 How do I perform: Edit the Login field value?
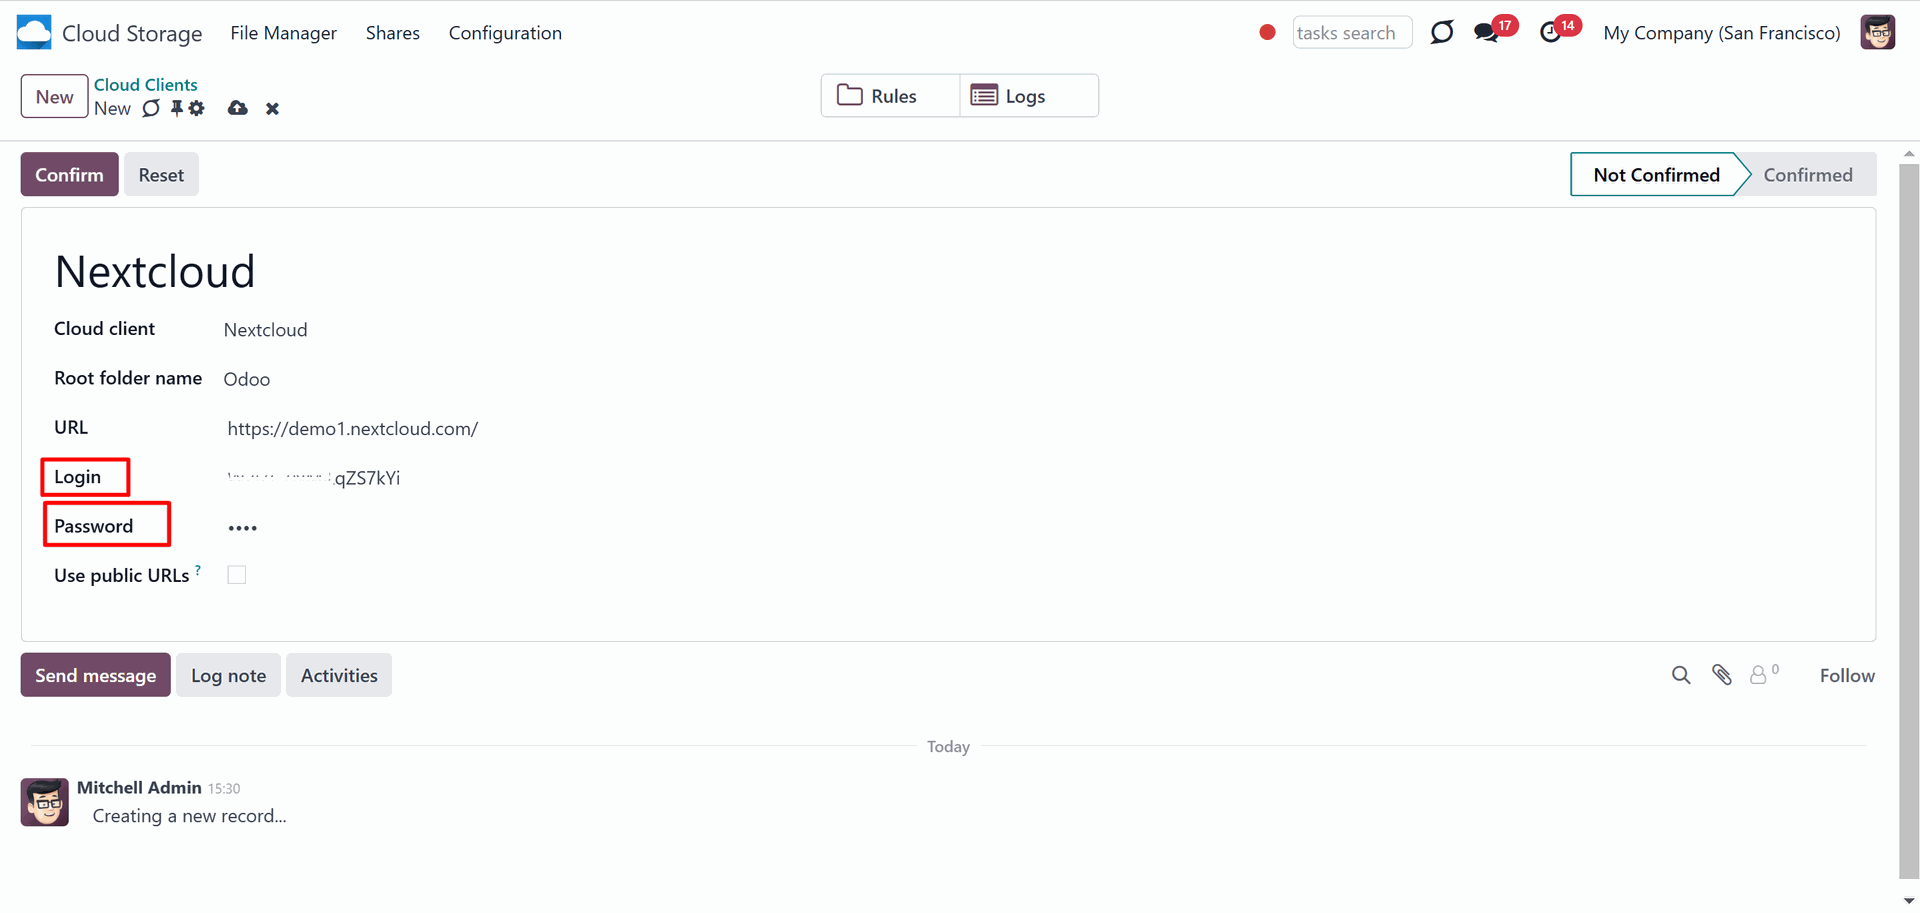(x=314, y=478)
